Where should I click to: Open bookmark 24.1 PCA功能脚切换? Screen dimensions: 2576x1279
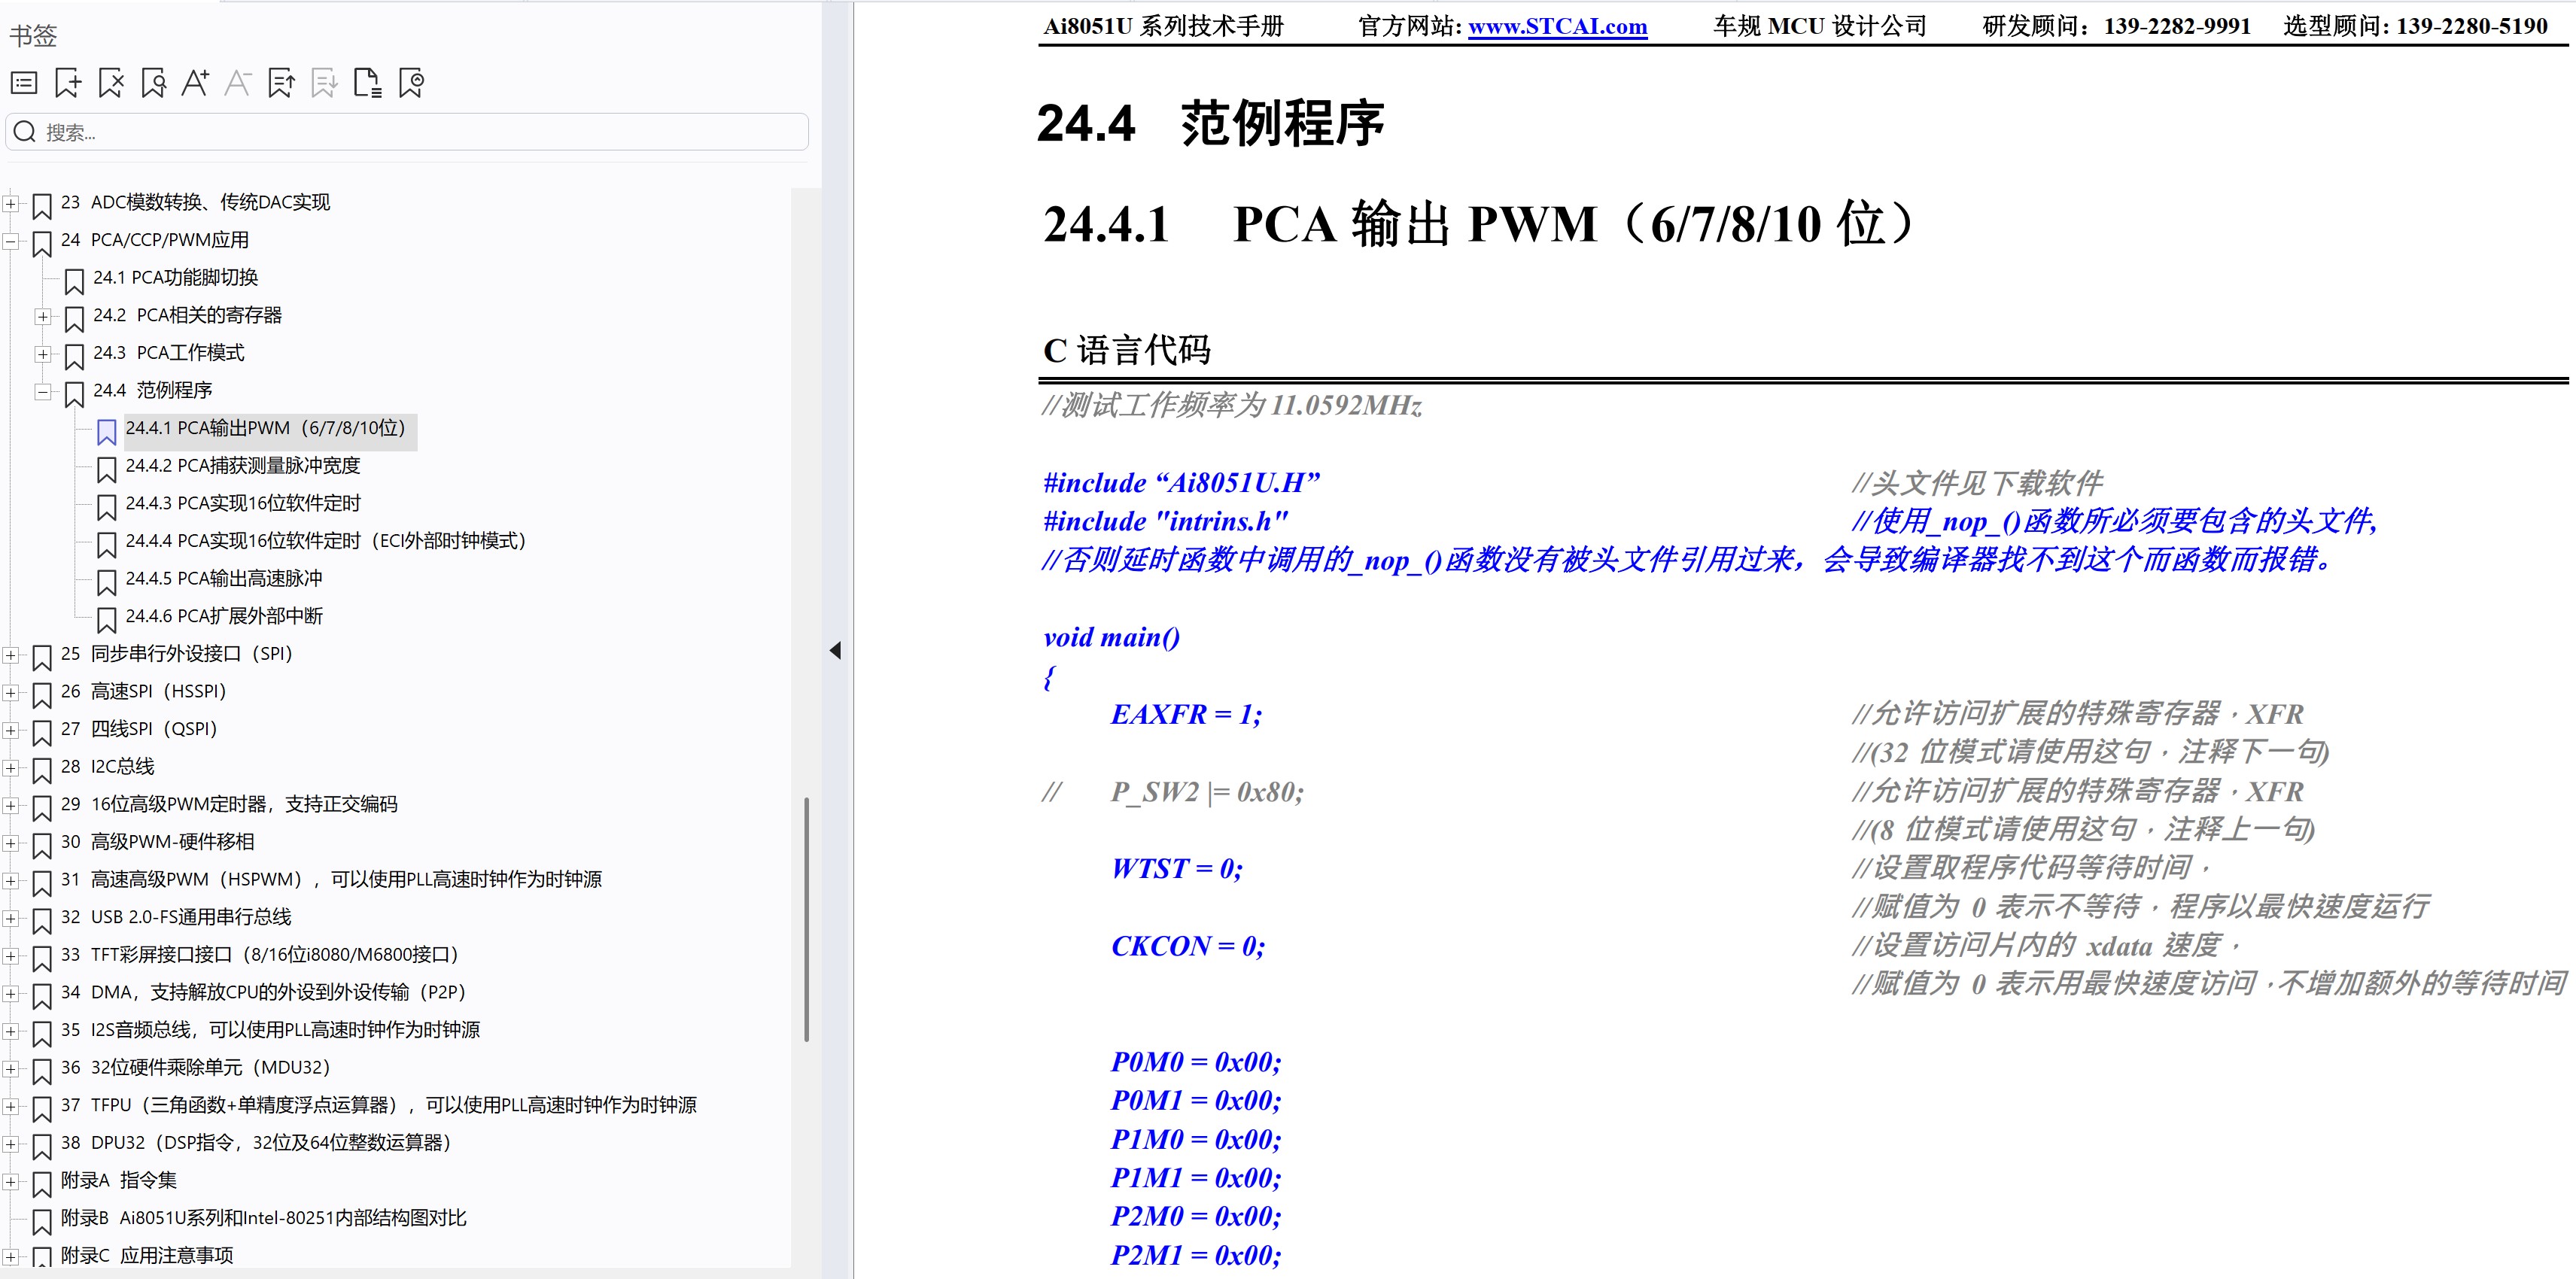[x=176, y=277]
